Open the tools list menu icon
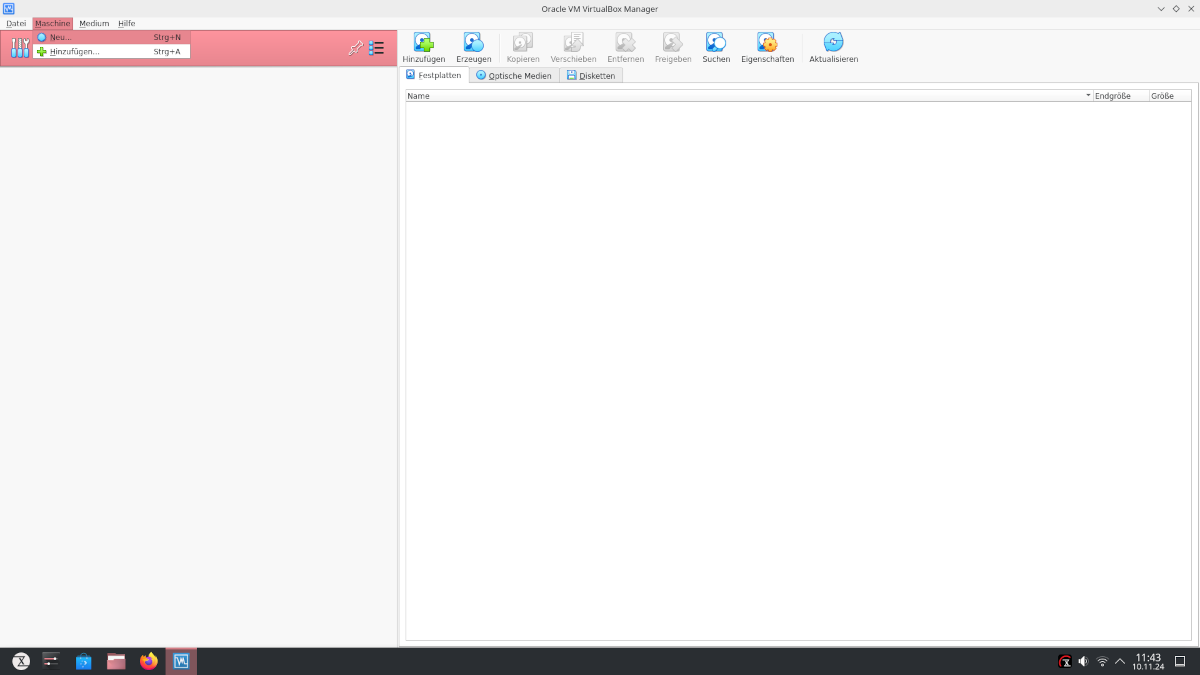1200x675 pixels. coord(377,48)
